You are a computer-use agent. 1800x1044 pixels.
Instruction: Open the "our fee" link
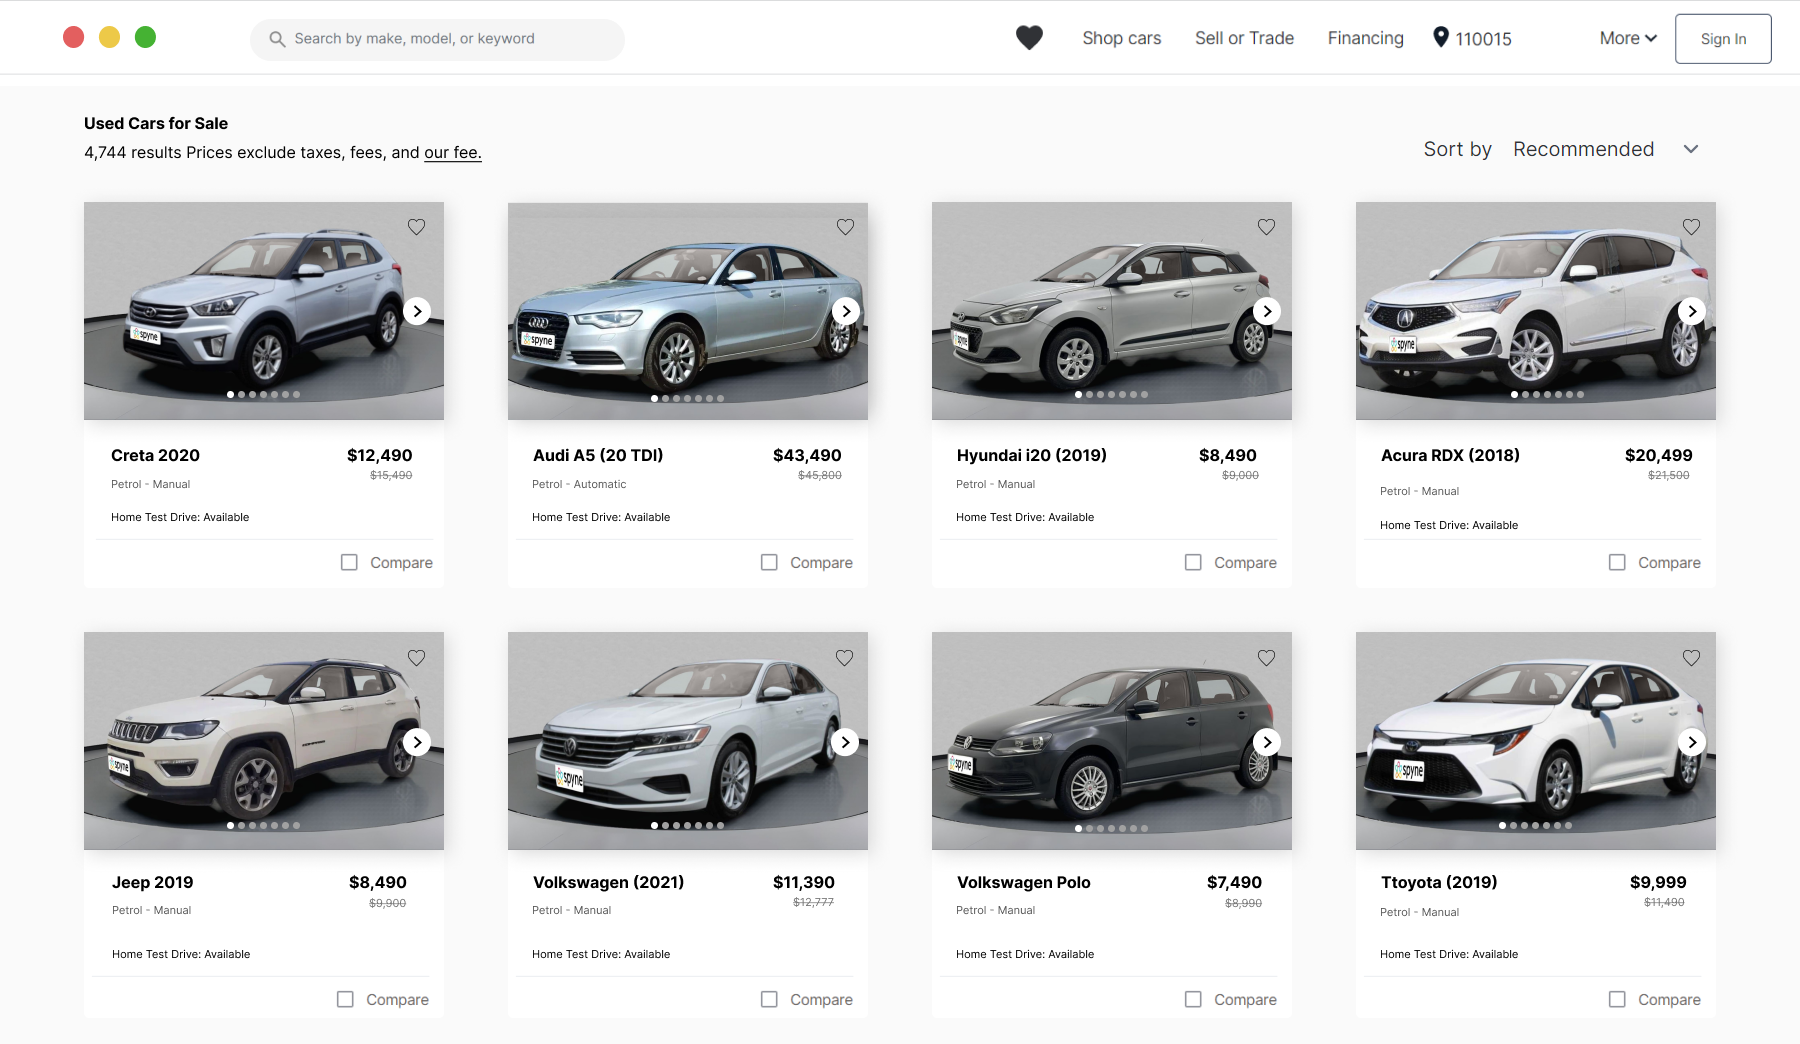click(452, 152)
